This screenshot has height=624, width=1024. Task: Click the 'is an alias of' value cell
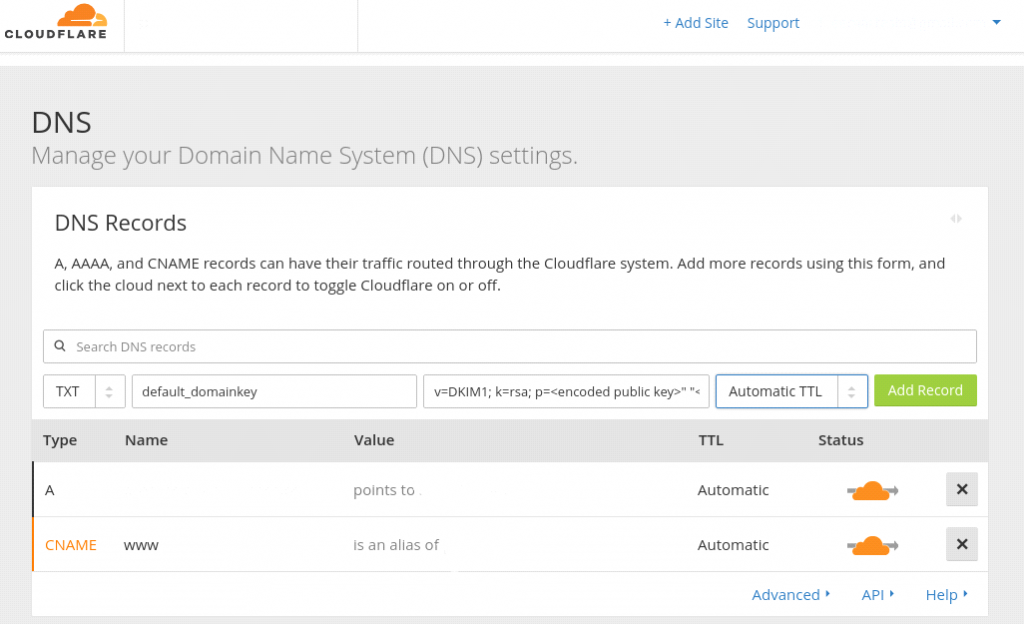click(x=396, y=545)
